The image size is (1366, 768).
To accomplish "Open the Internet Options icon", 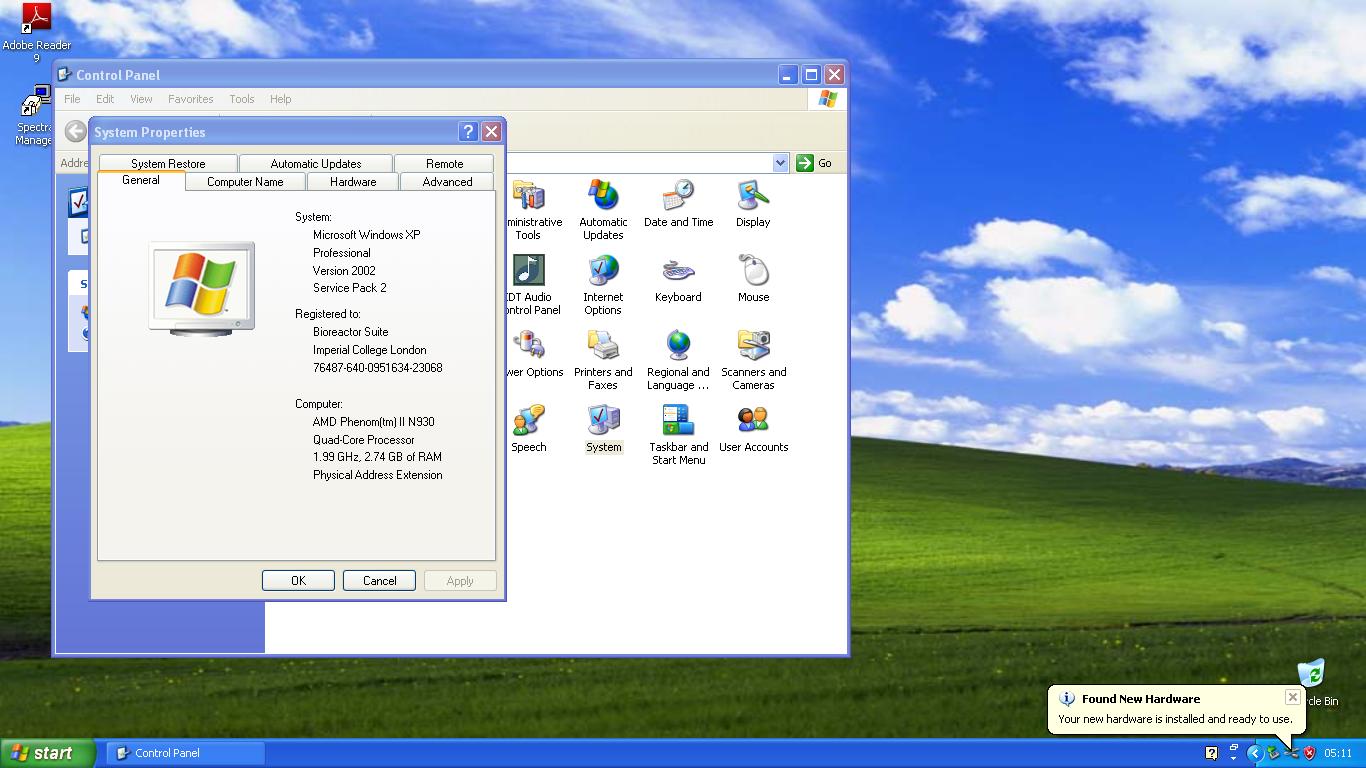I will pos(603,285).
